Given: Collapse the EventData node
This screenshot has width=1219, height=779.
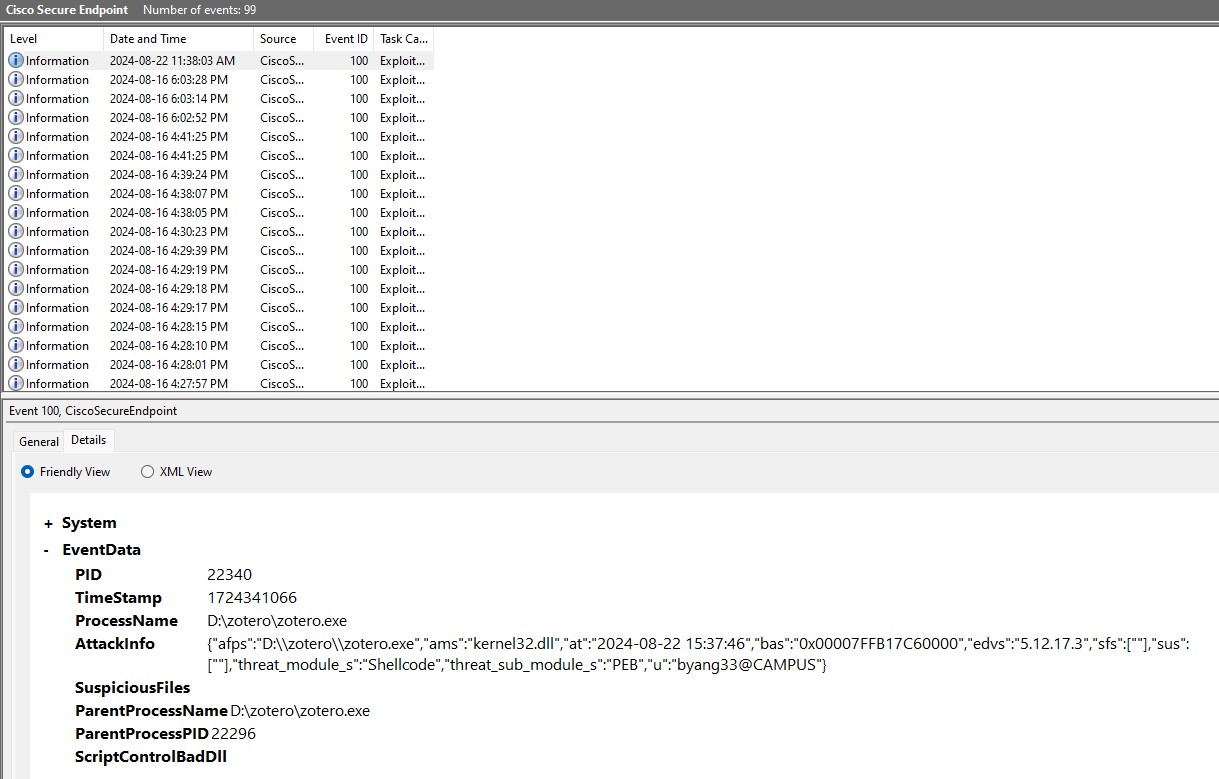Looking at the screenshot, I should coord(48,550).
